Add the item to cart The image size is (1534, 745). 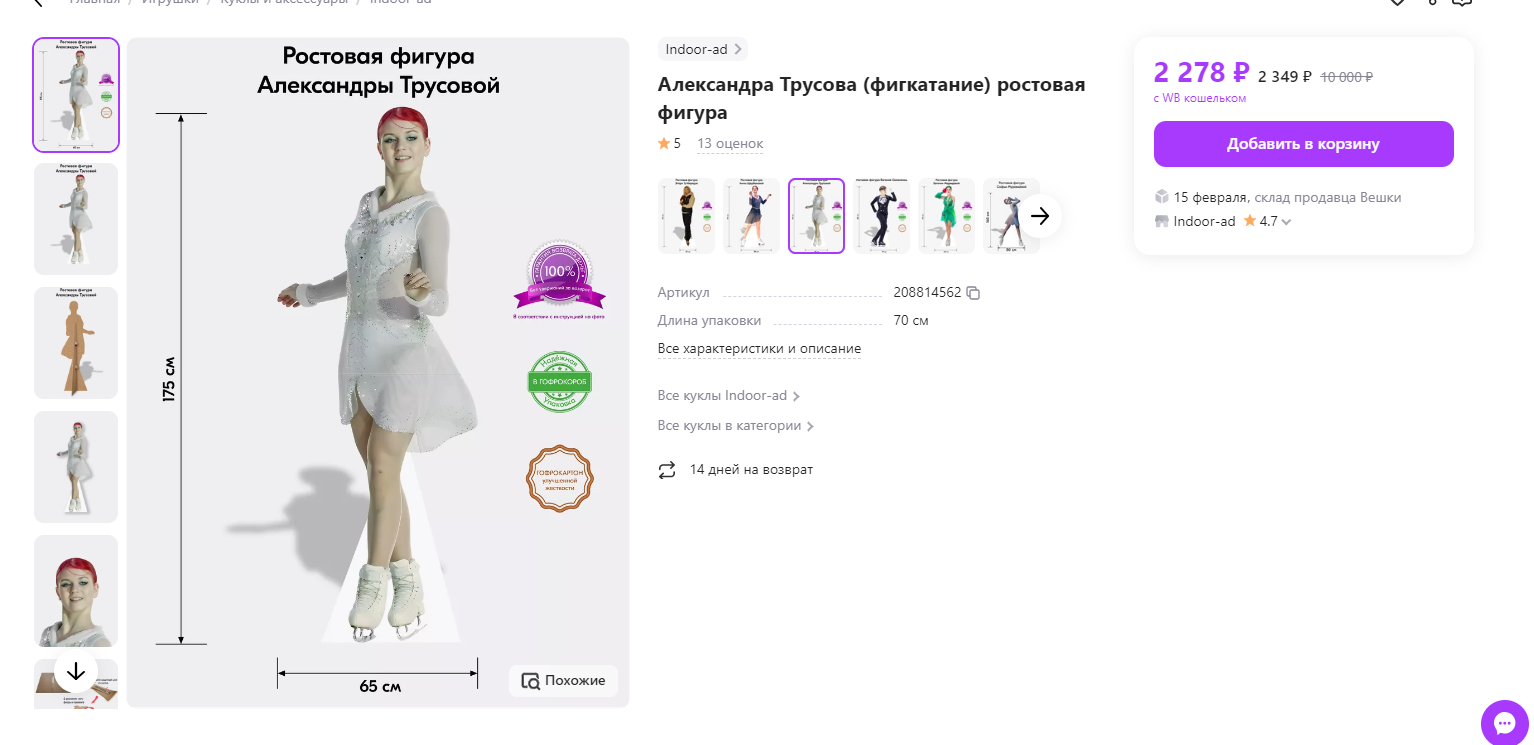[x=1303, y=144]
